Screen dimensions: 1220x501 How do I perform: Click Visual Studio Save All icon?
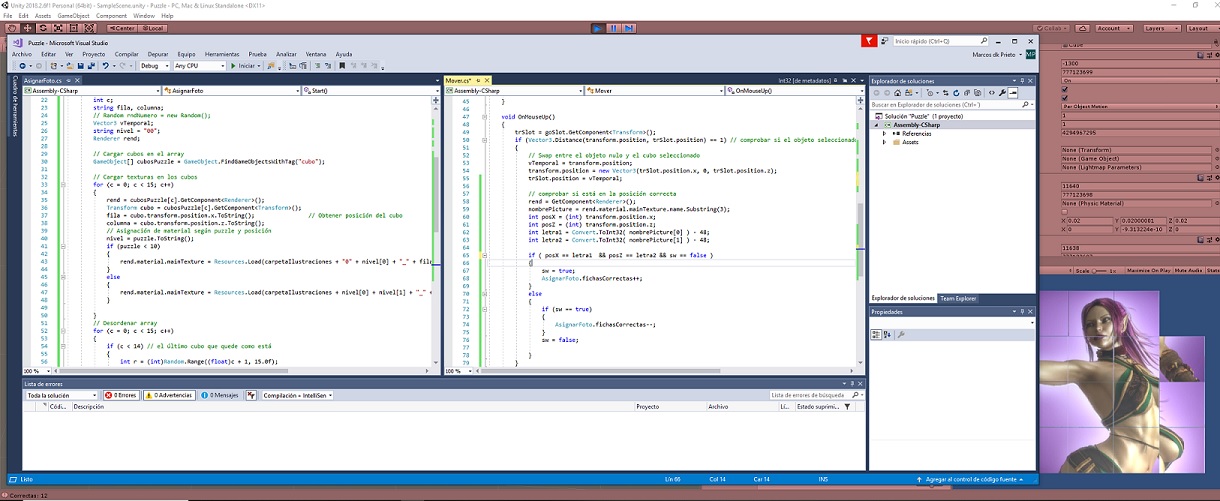(x=92, y=66)
